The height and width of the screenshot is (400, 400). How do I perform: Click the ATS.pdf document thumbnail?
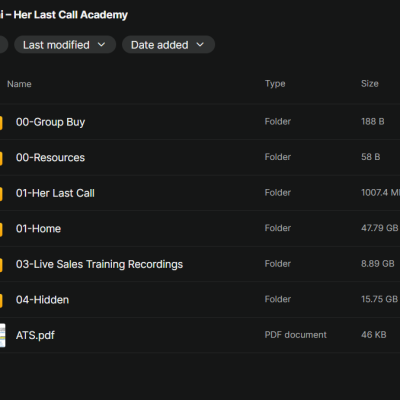[x=2, y=335]
